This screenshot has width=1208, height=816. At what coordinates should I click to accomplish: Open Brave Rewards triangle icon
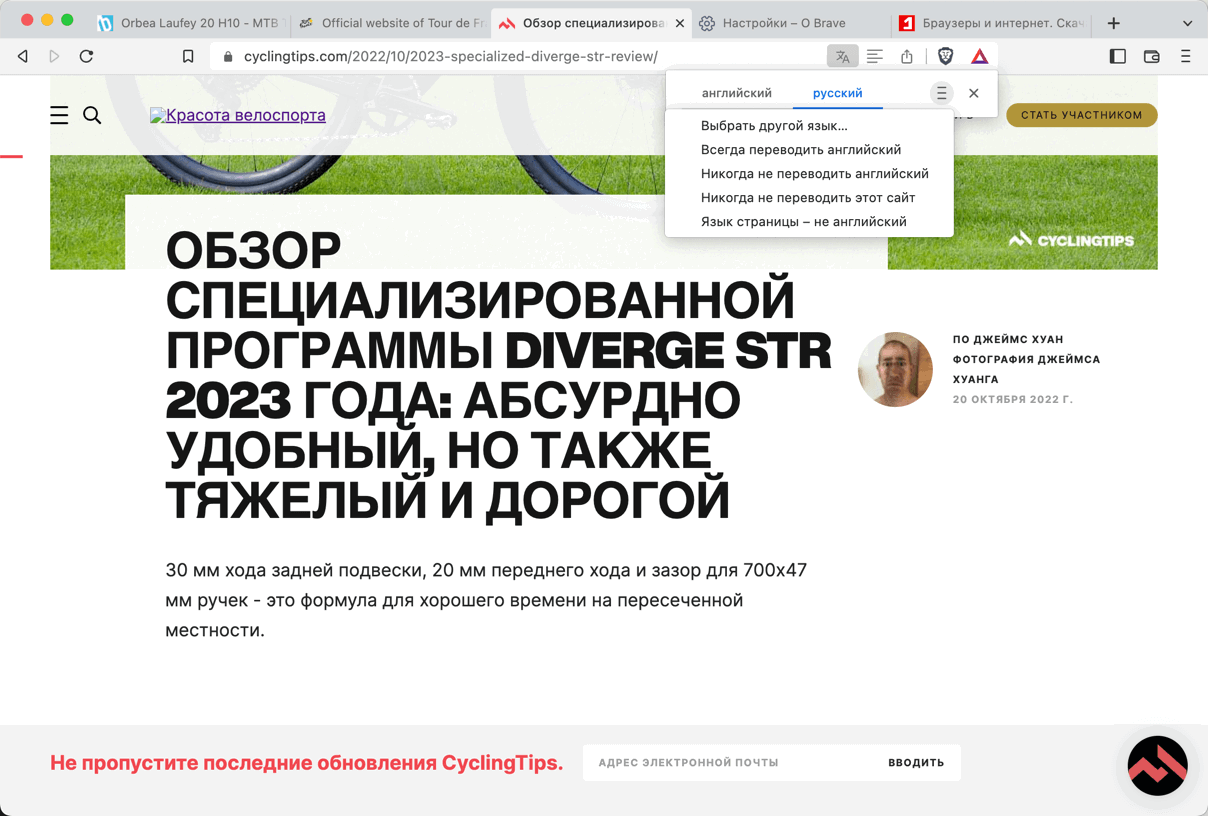(x=980, y=57)
